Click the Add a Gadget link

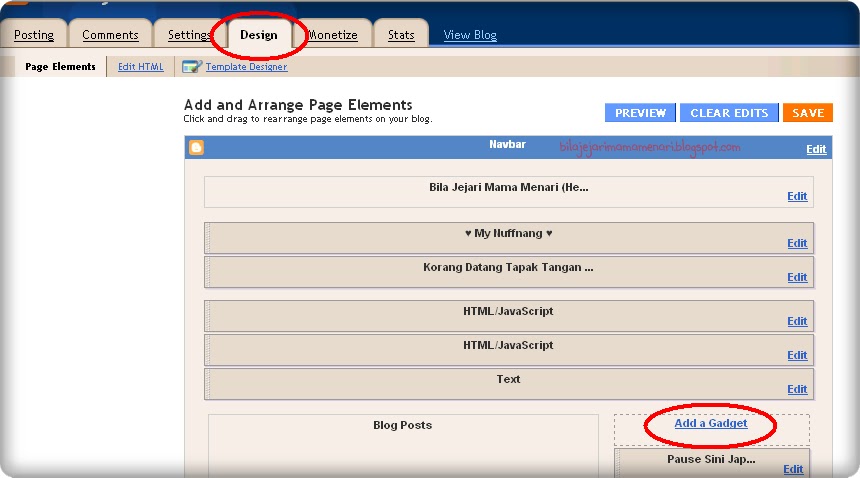point(711,423)
